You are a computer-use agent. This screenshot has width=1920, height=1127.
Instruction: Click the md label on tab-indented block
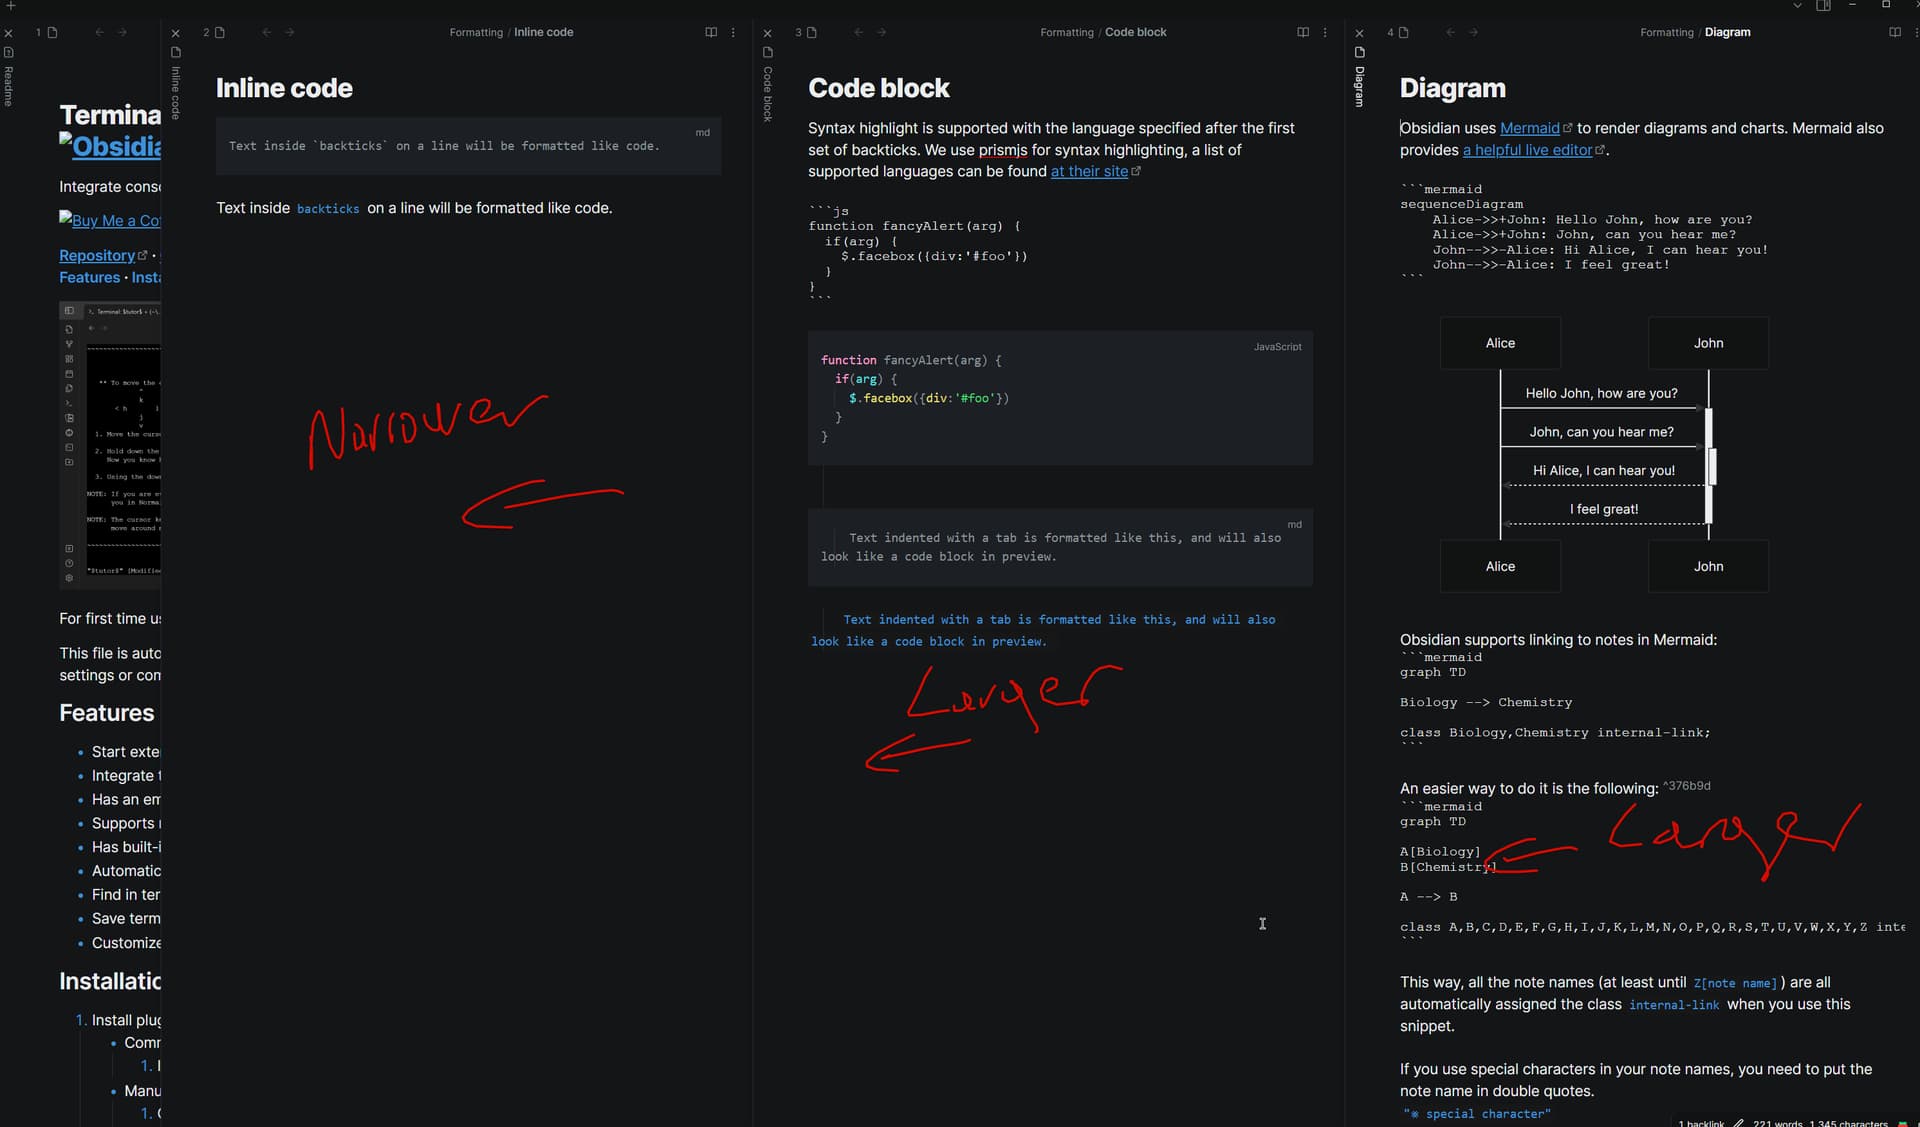(x=1294, y=525)
